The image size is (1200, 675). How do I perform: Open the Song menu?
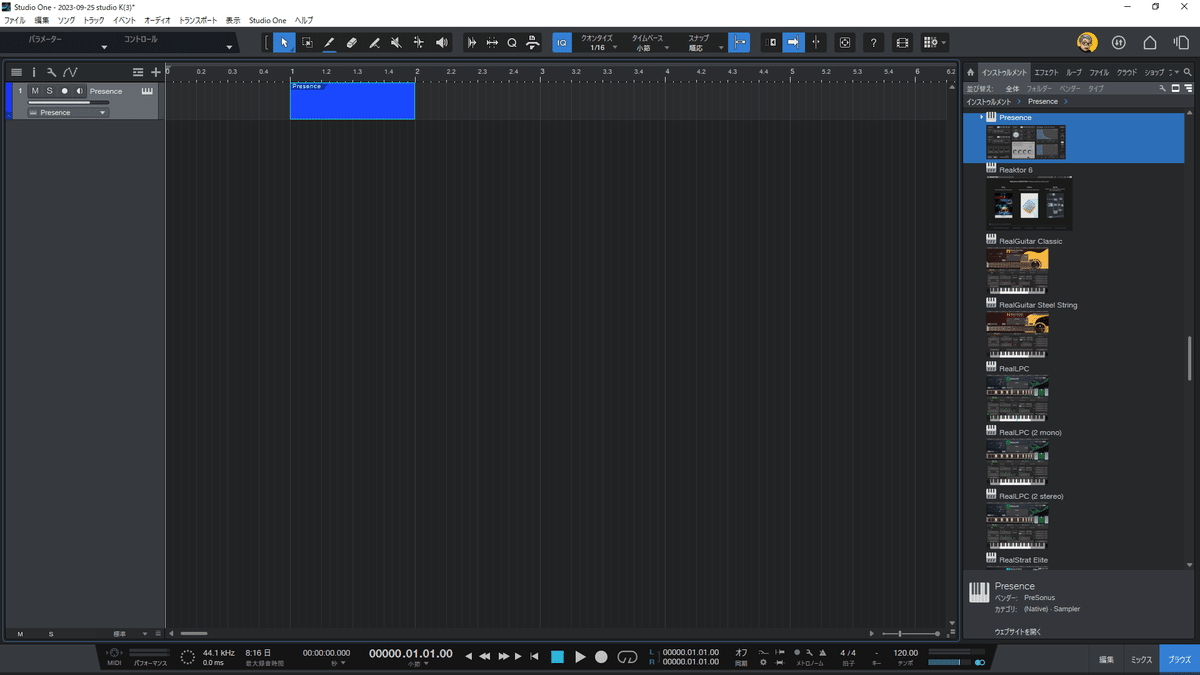(66, 20)
